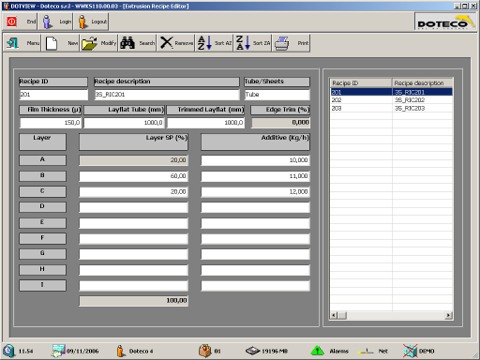Click the clock icon in status bar
This screenshot has width=480, height=360.
(x=9, y=351)
